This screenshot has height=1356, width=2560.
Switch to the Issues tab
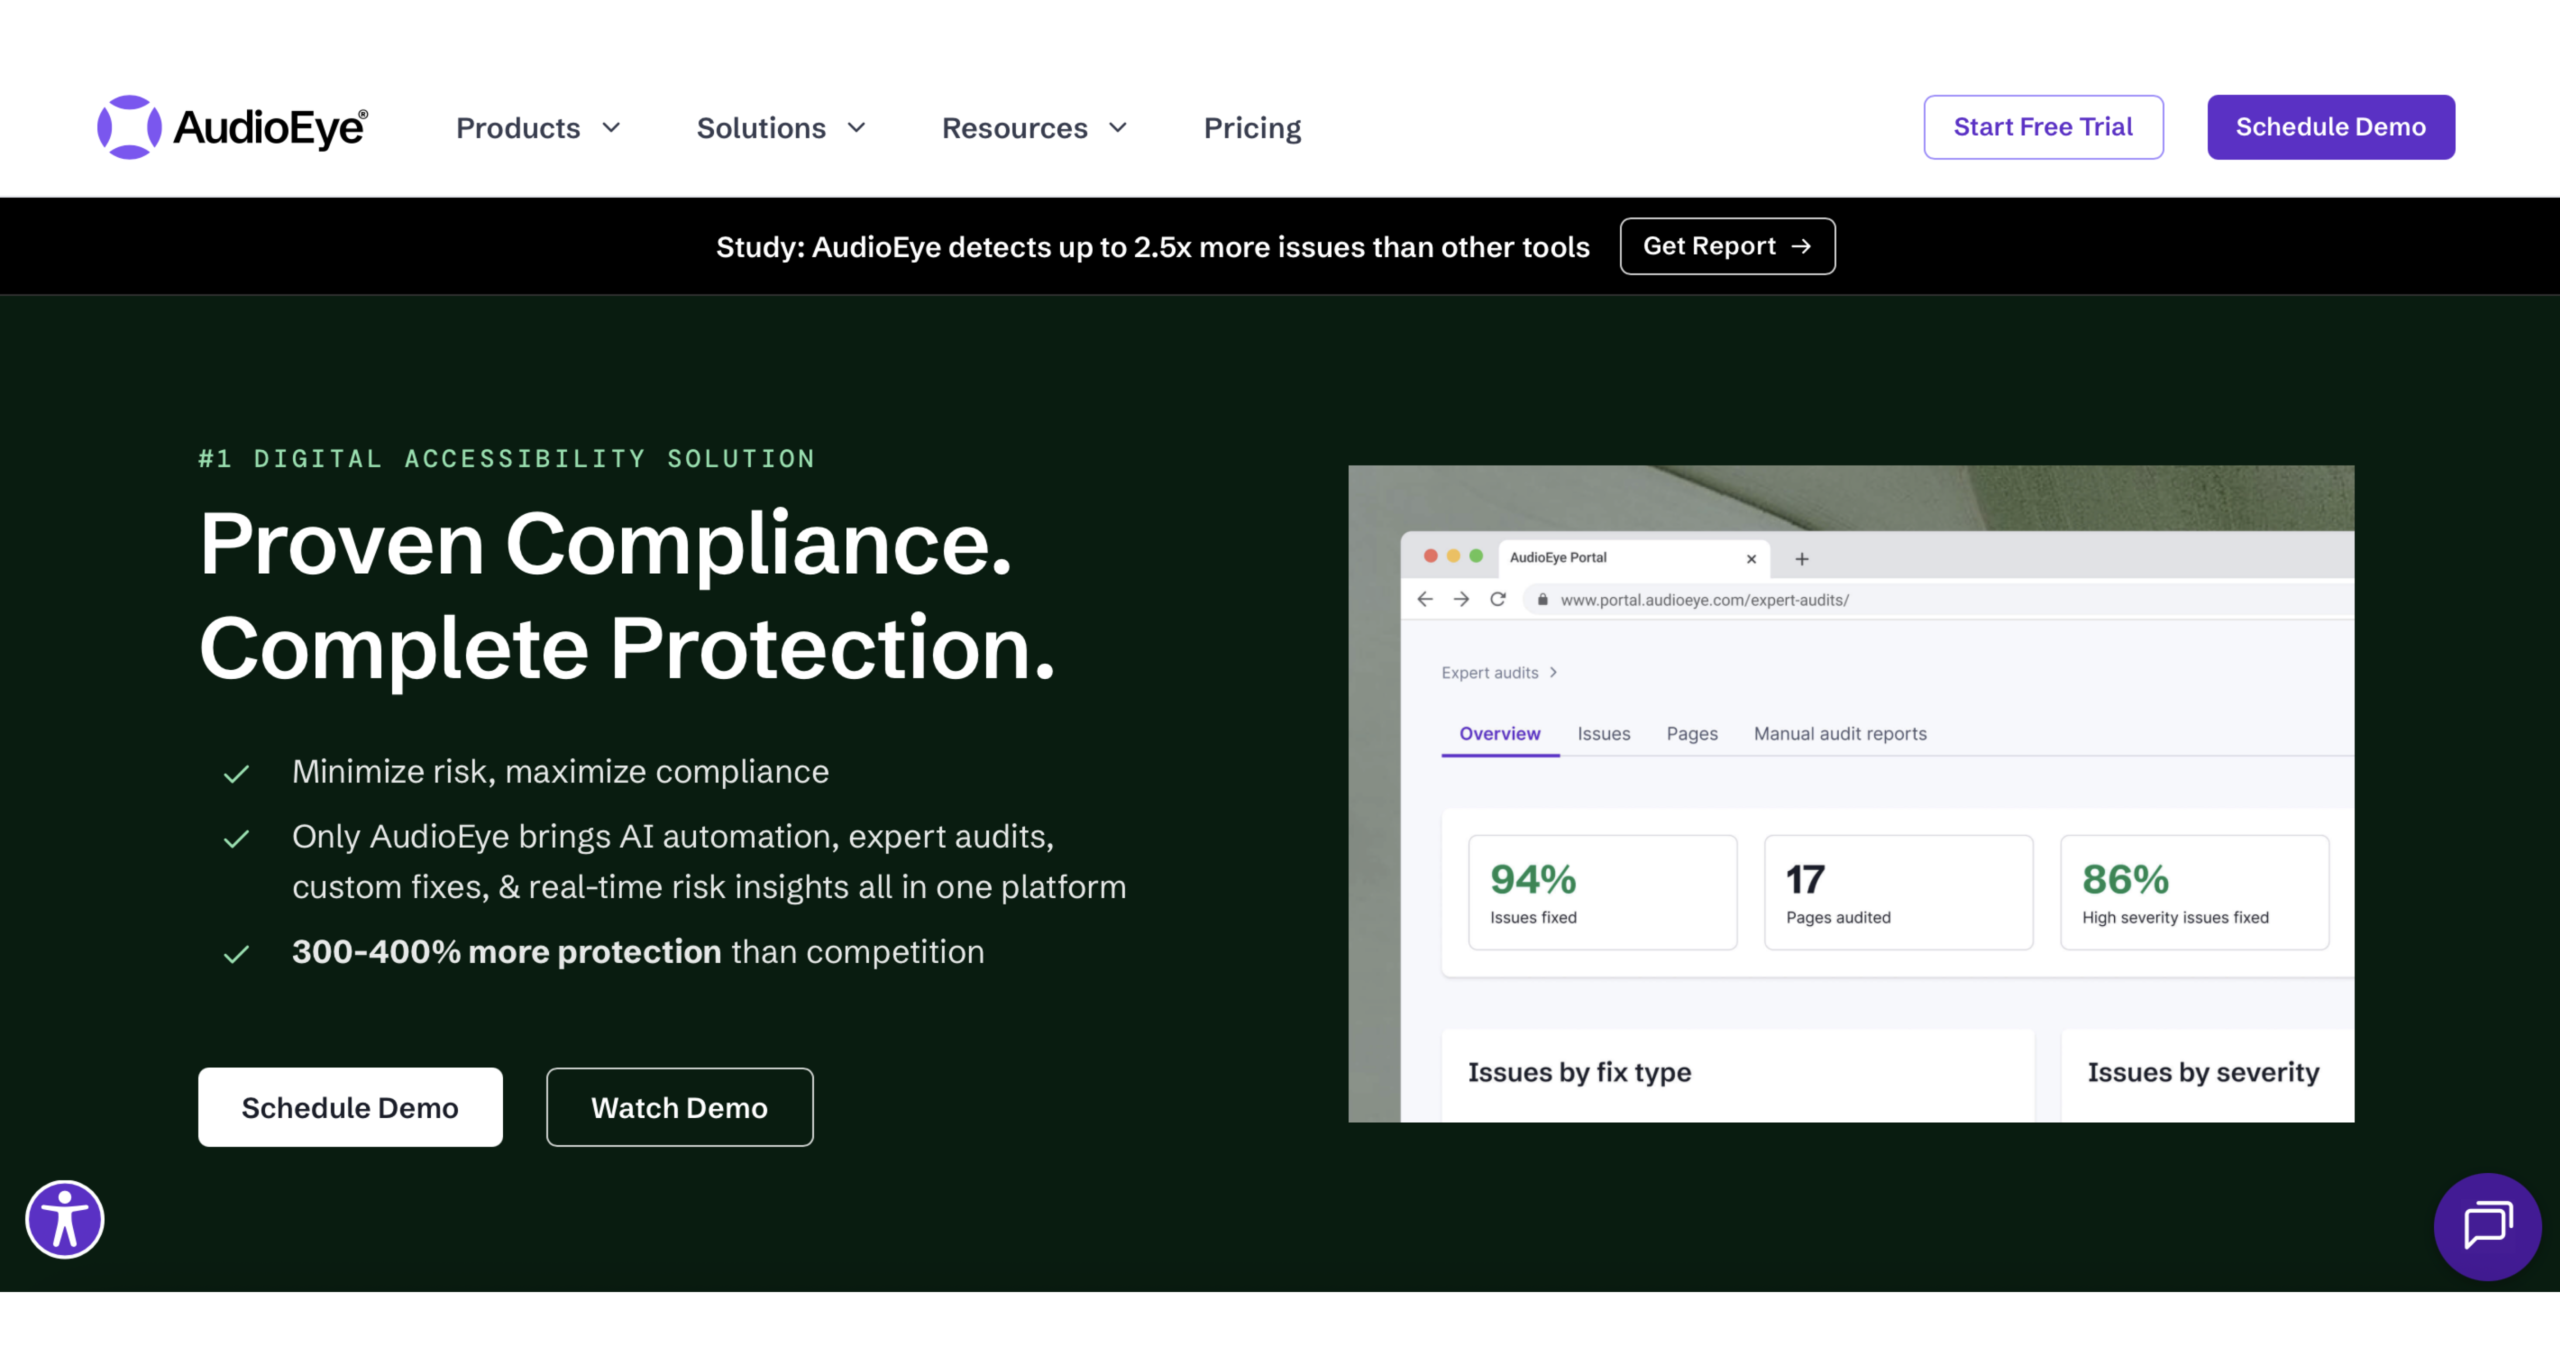click(x=1603, y=734)
